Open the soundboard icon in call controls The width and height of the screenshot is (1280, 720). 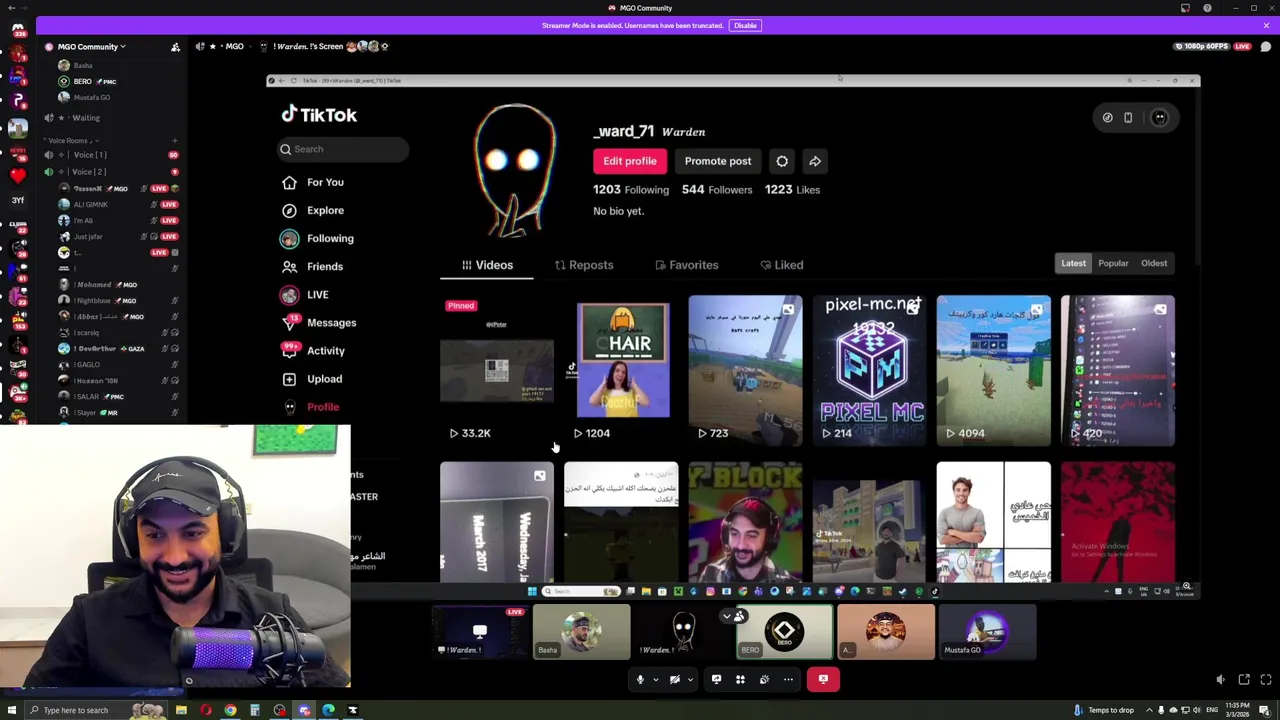(x=764, y=679)
